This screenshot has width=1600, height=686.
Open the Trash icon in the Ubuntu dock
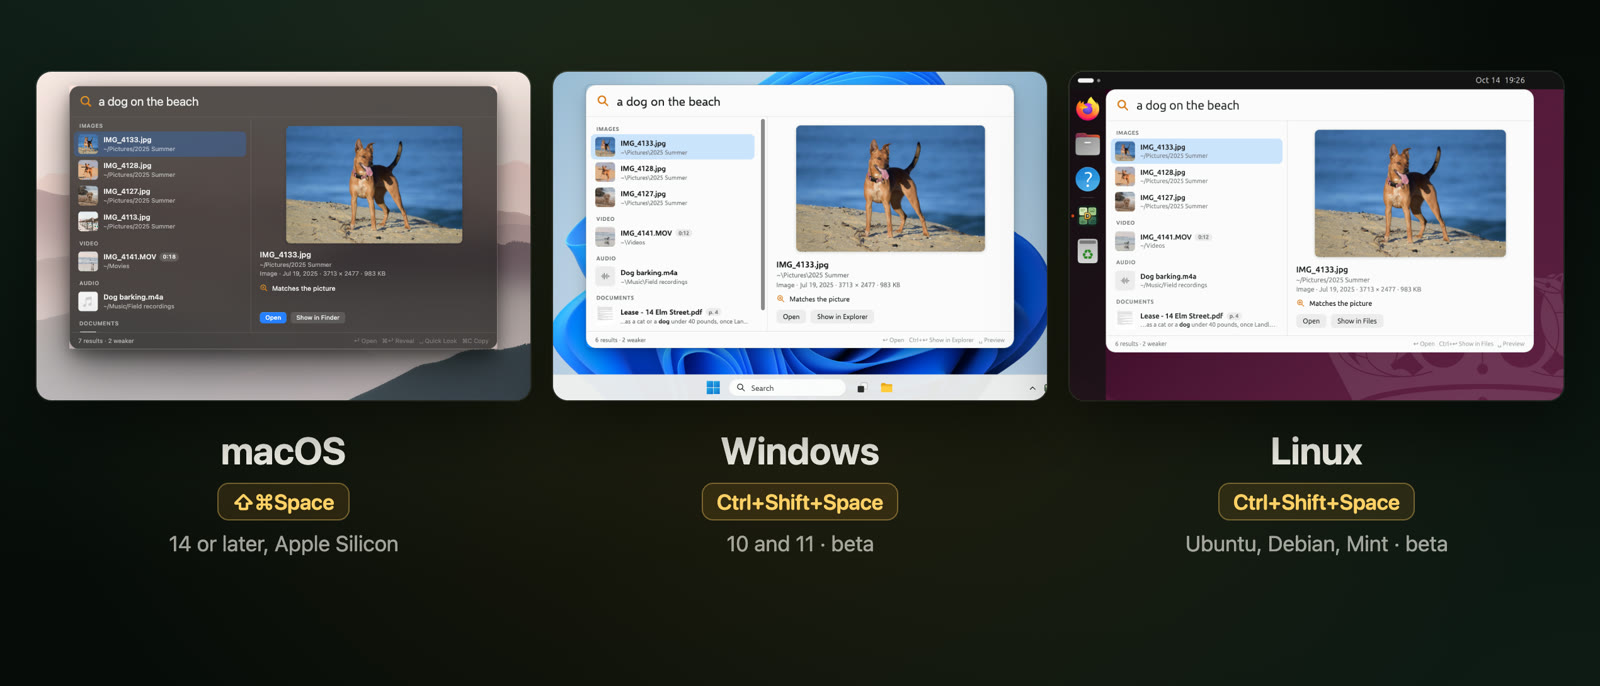(1087, 251)
